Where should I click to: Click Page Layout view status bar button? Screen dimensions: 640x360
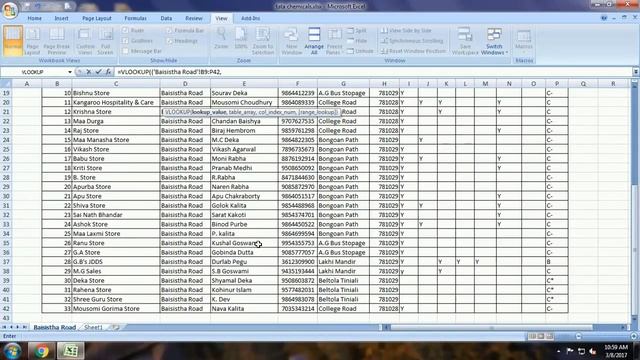(x=541, y=336)
